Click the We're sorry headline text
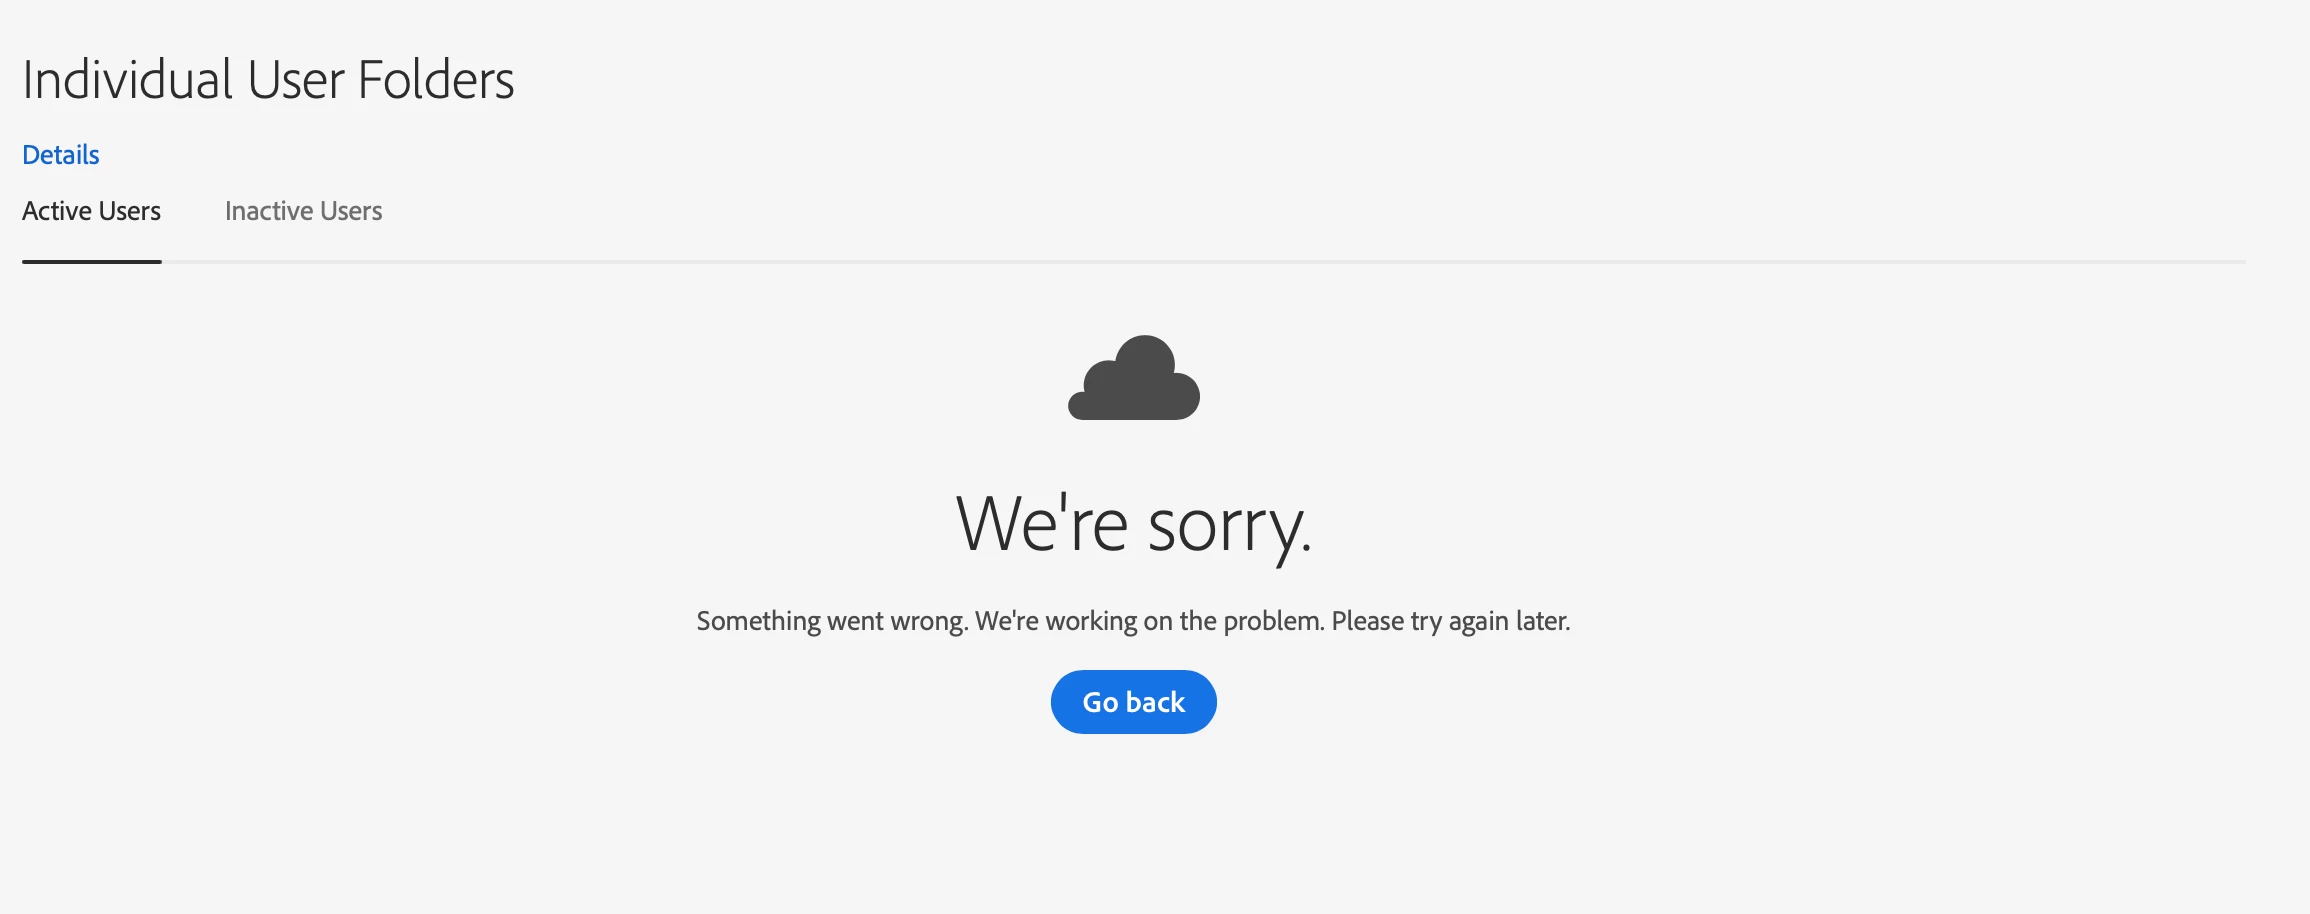This screenshot has height=914, width=2310. [1134, 525]
